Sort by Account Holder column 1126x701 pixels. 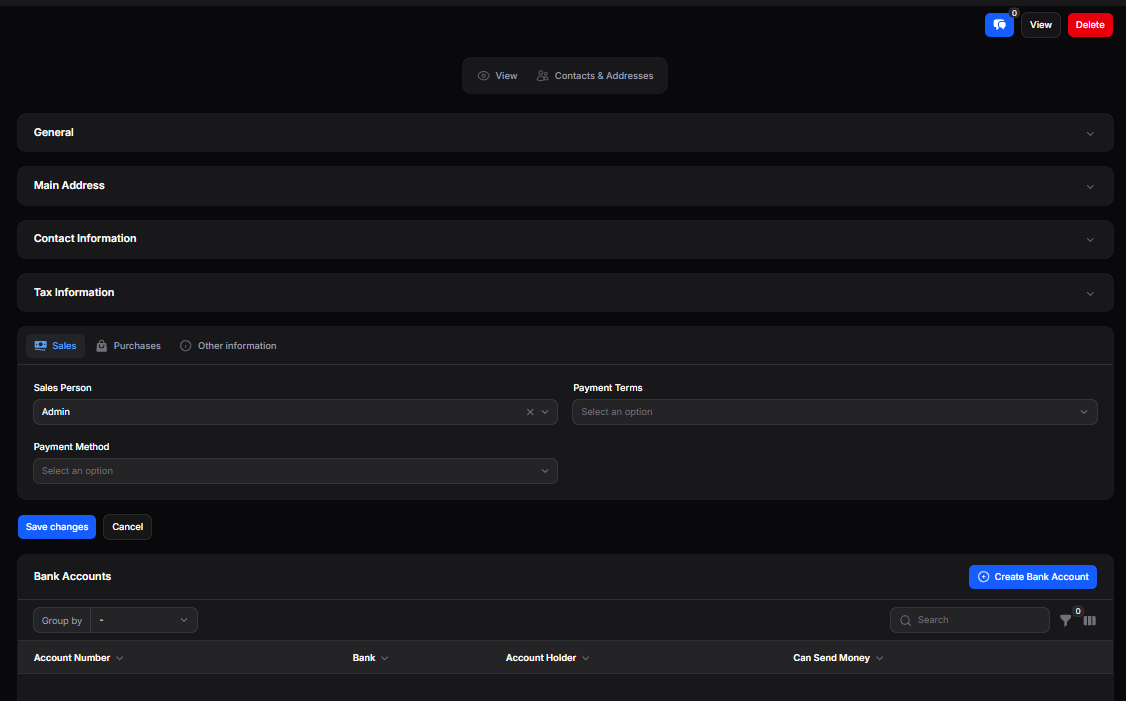[x=547, y=658]
